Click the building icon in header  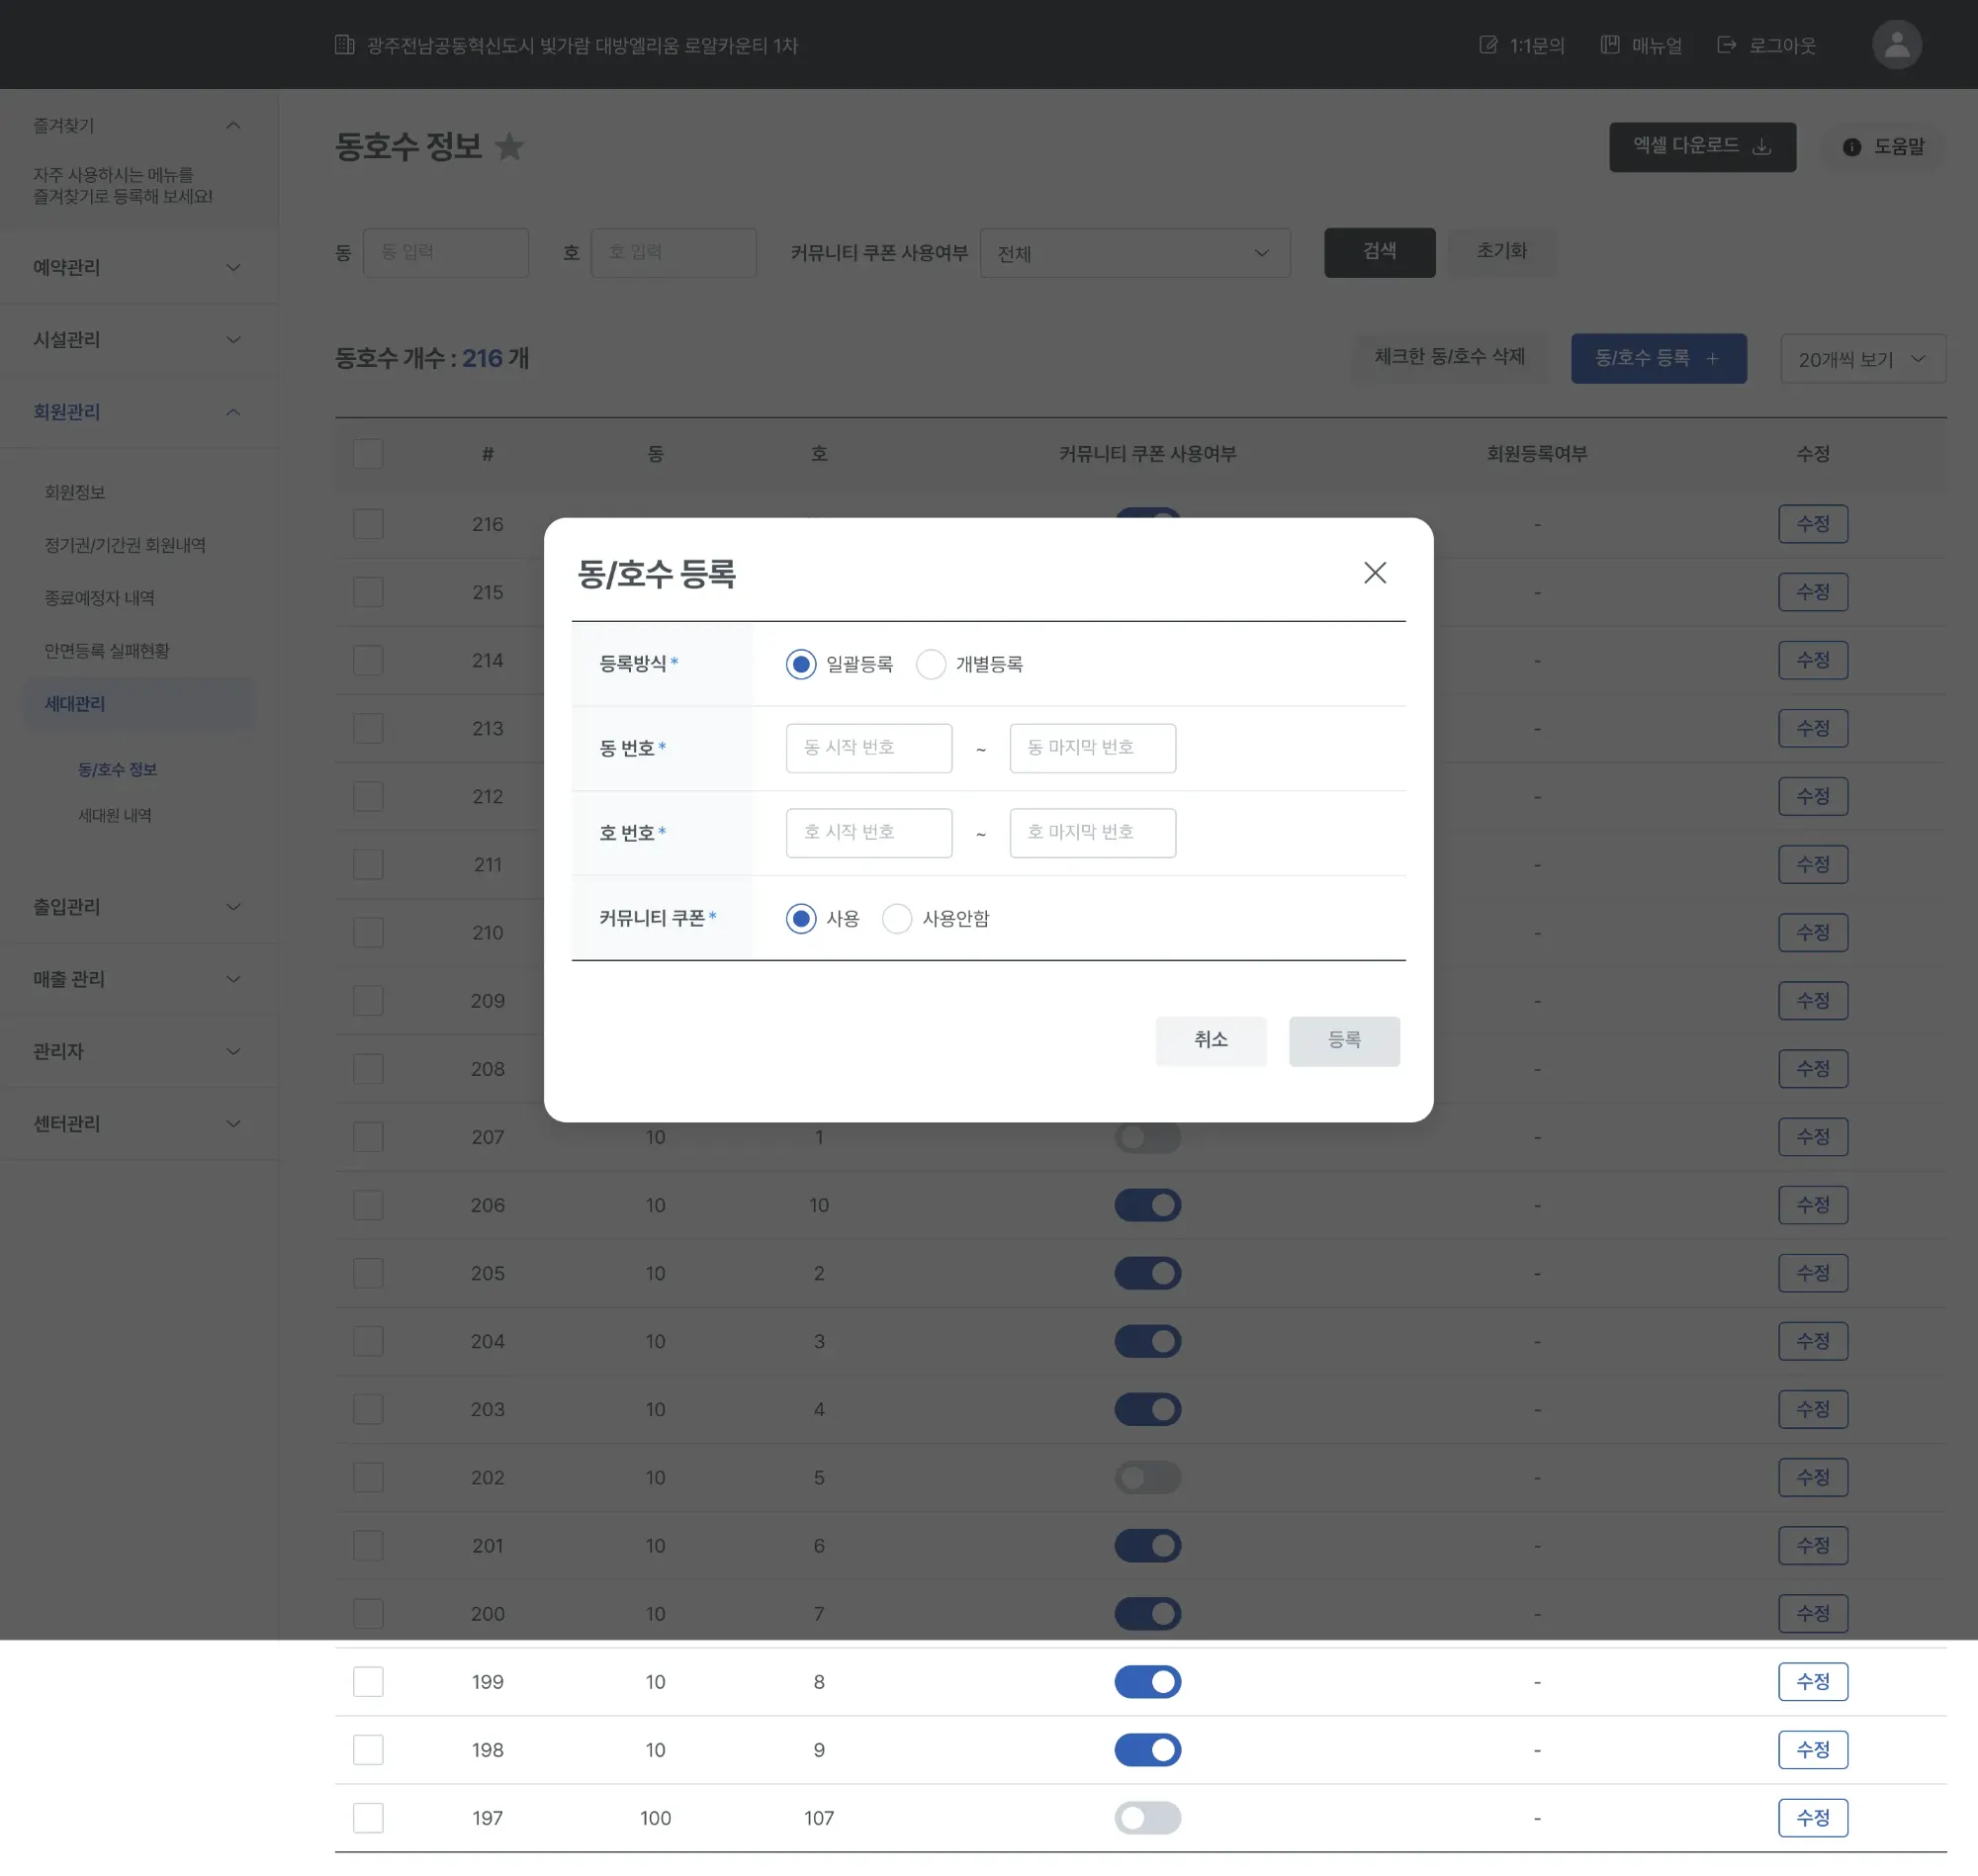345,45
